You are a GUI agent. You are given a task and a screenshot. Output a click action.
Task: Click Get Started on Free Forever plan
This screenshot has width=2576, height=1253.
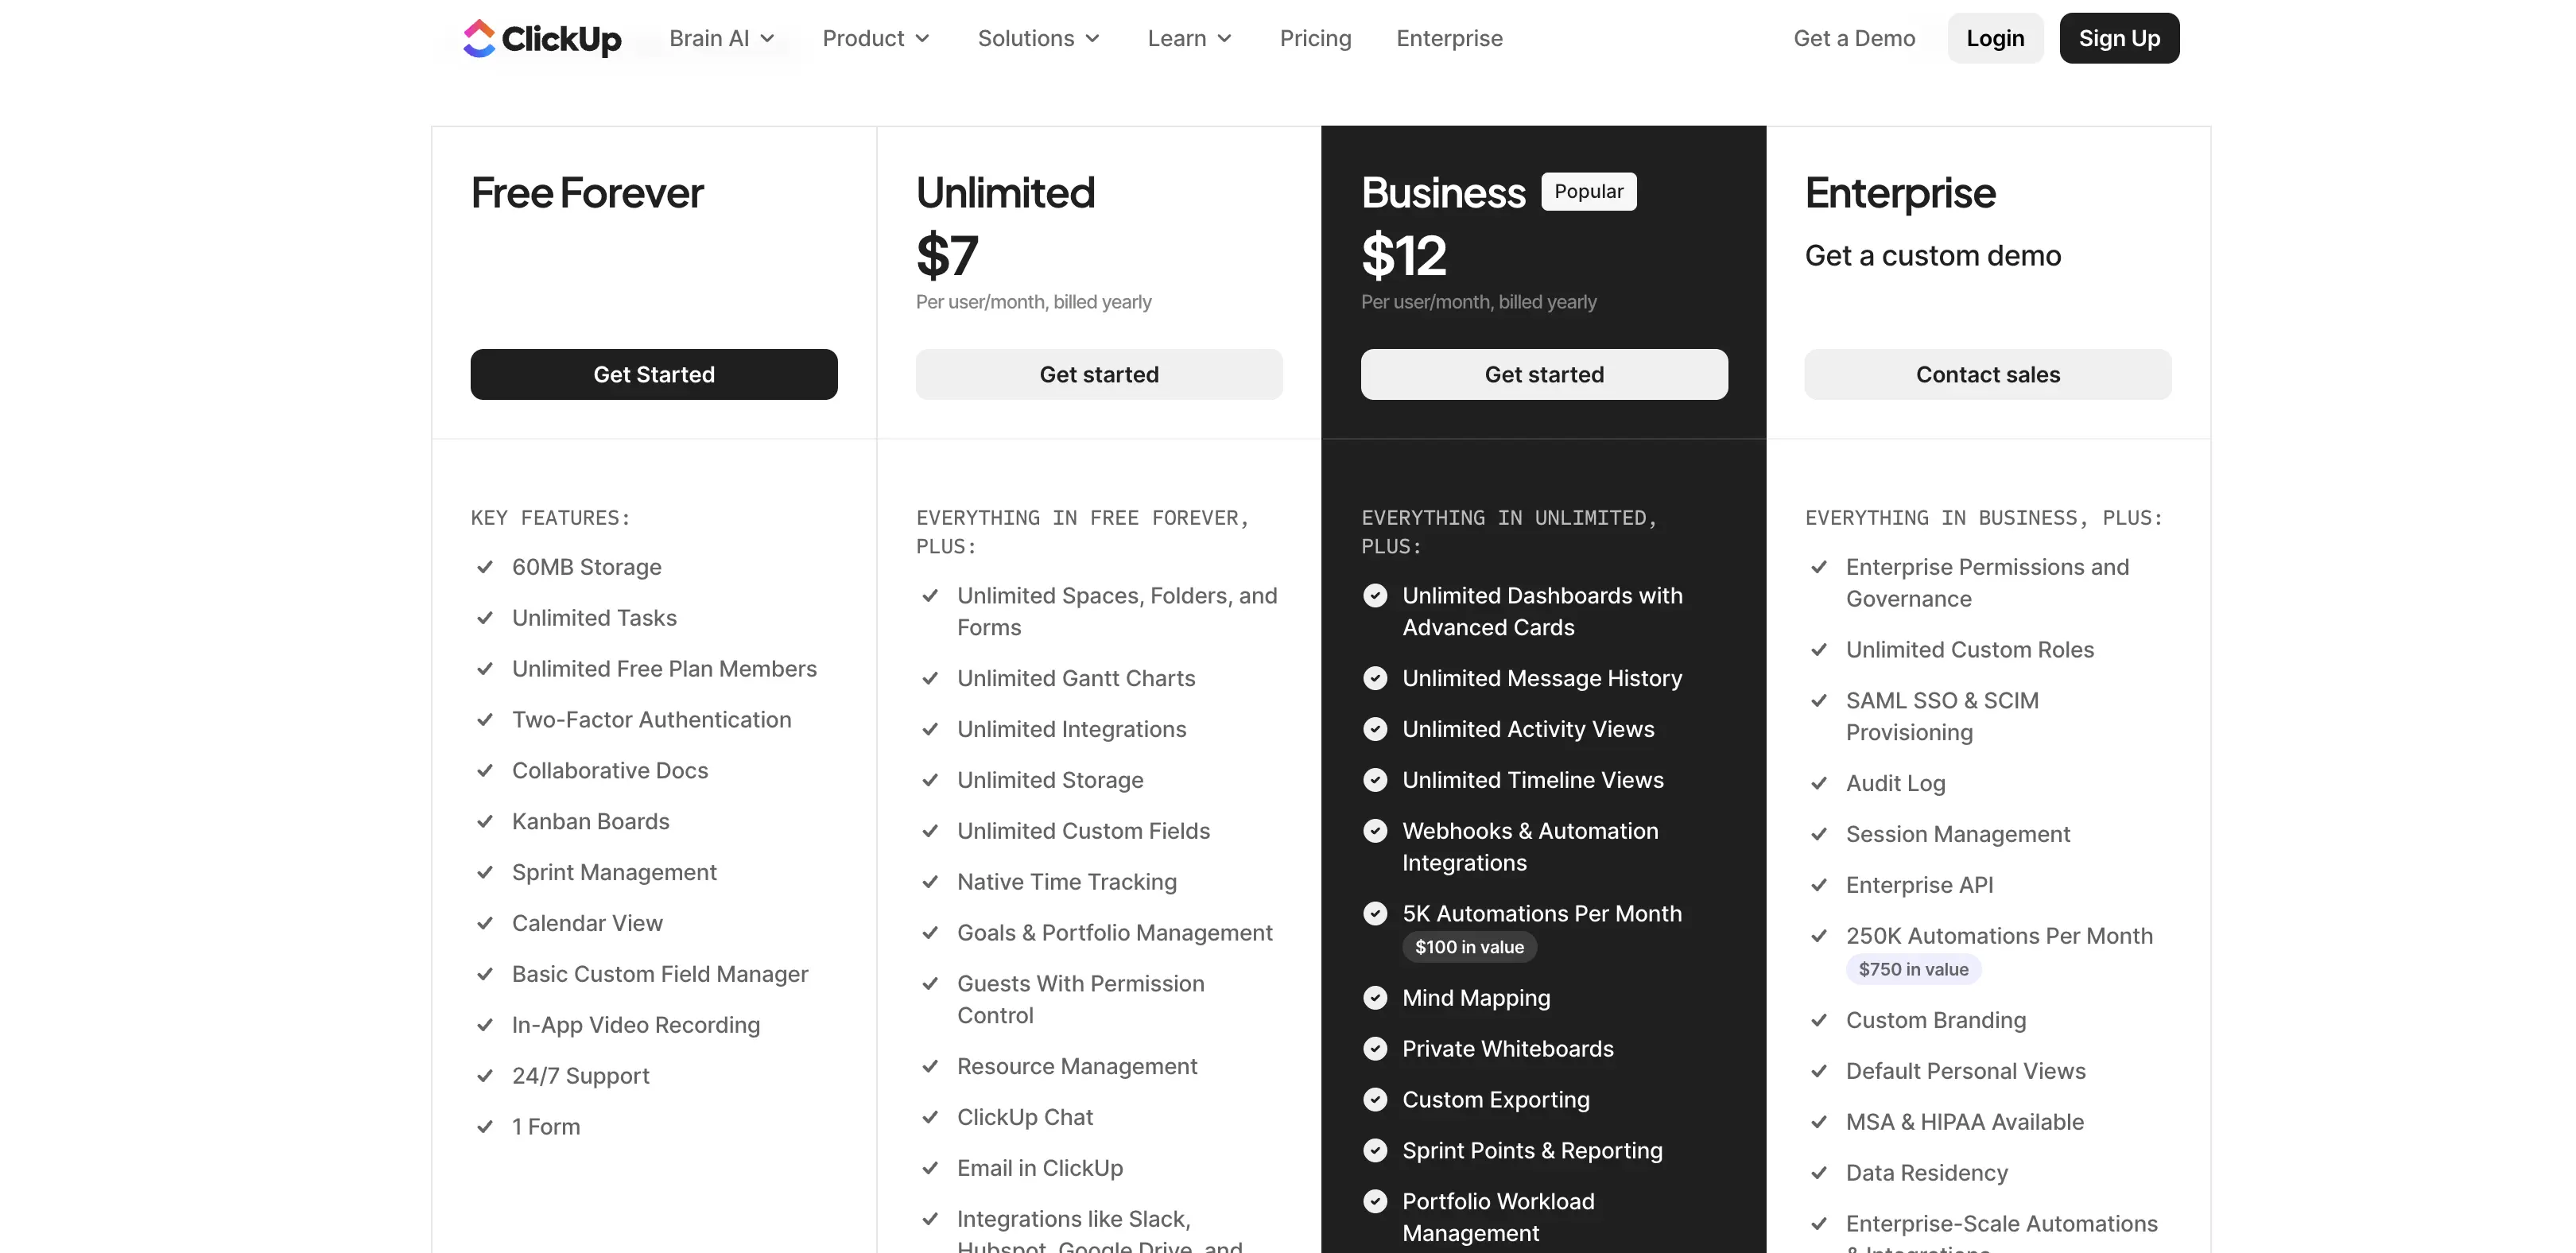(x=654, y=374)
